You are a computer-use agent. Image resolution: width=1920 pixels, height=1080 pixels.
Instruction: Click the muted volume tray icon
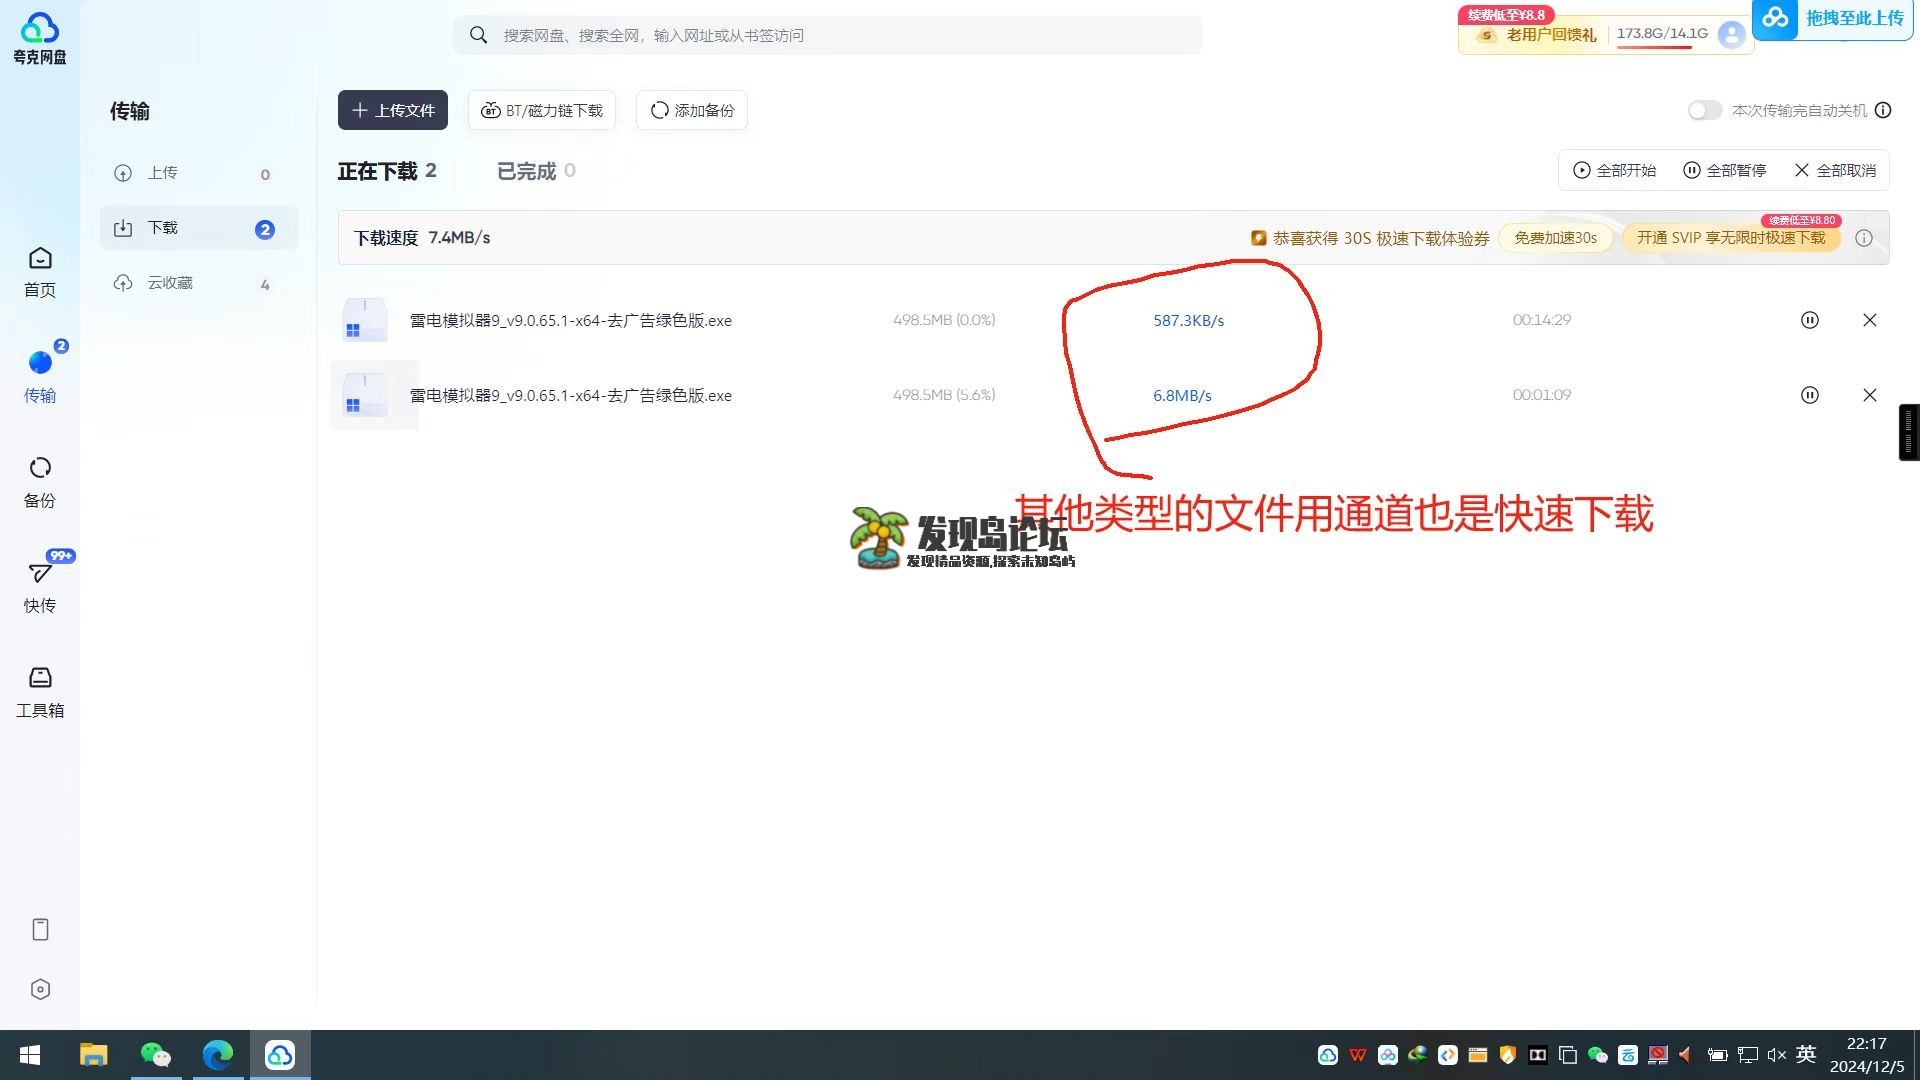click(1777, 1055)
